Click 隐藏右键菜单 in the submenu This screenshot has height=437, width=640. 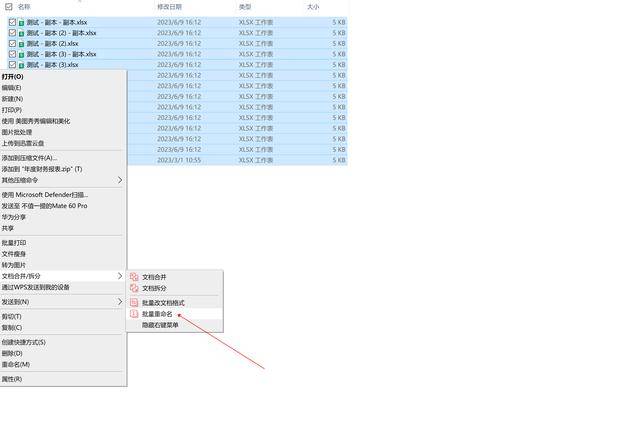(x=160, y=325)
